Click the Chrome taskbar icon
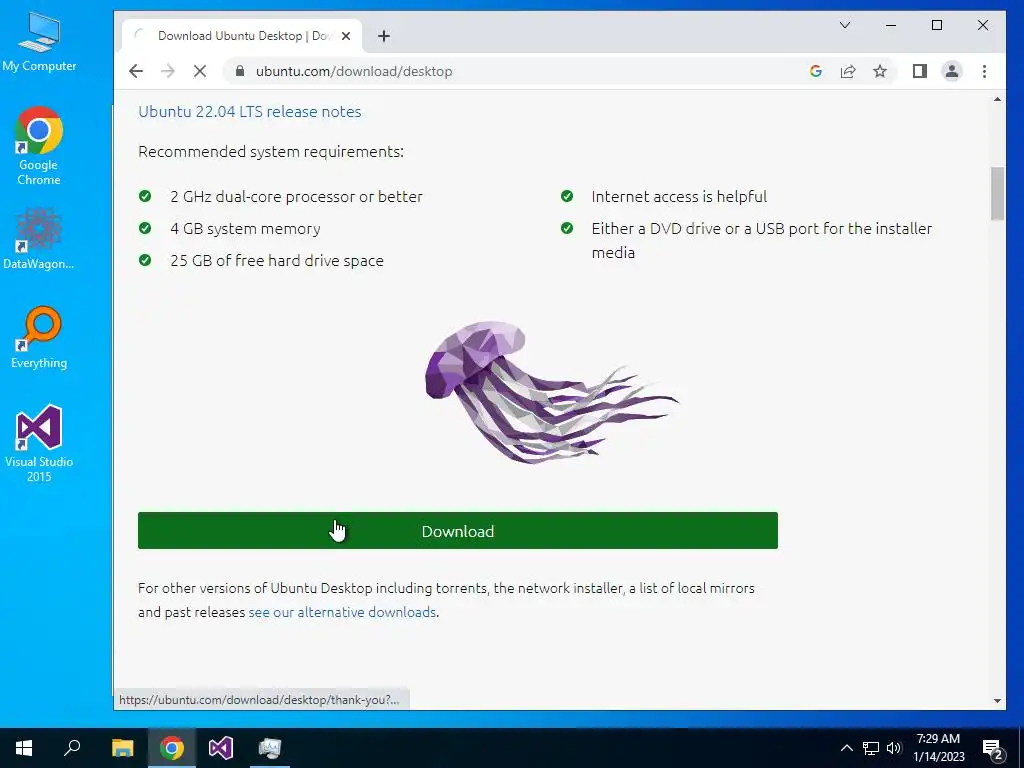Image resolution: width=1024 pixels, height=768 pixels. (x=172, y=748)
